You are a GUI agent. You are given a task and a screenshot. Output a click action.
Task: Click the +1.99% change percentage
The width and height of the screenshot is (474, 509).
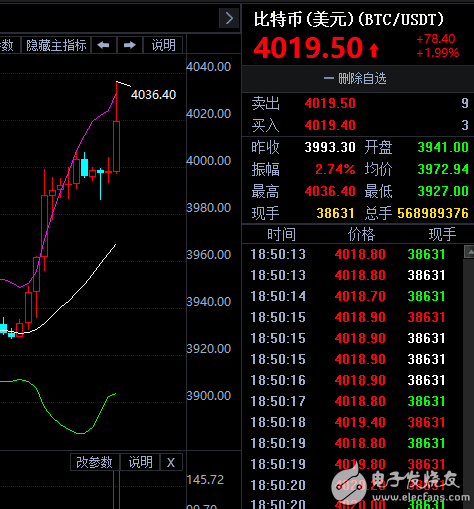[x=437, y=53]
